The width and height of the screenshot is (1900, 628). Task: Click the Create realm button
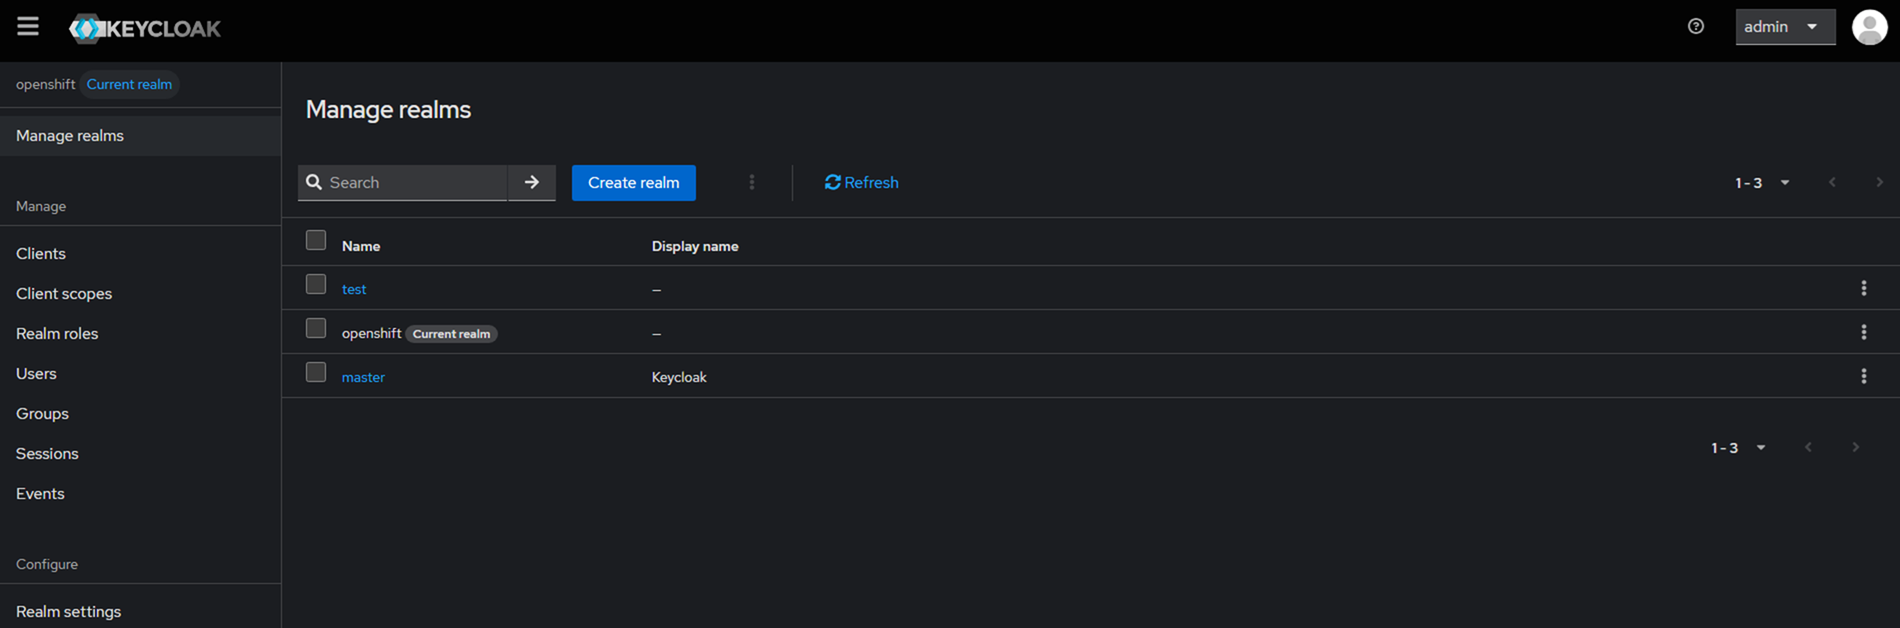tap(633, 183)
